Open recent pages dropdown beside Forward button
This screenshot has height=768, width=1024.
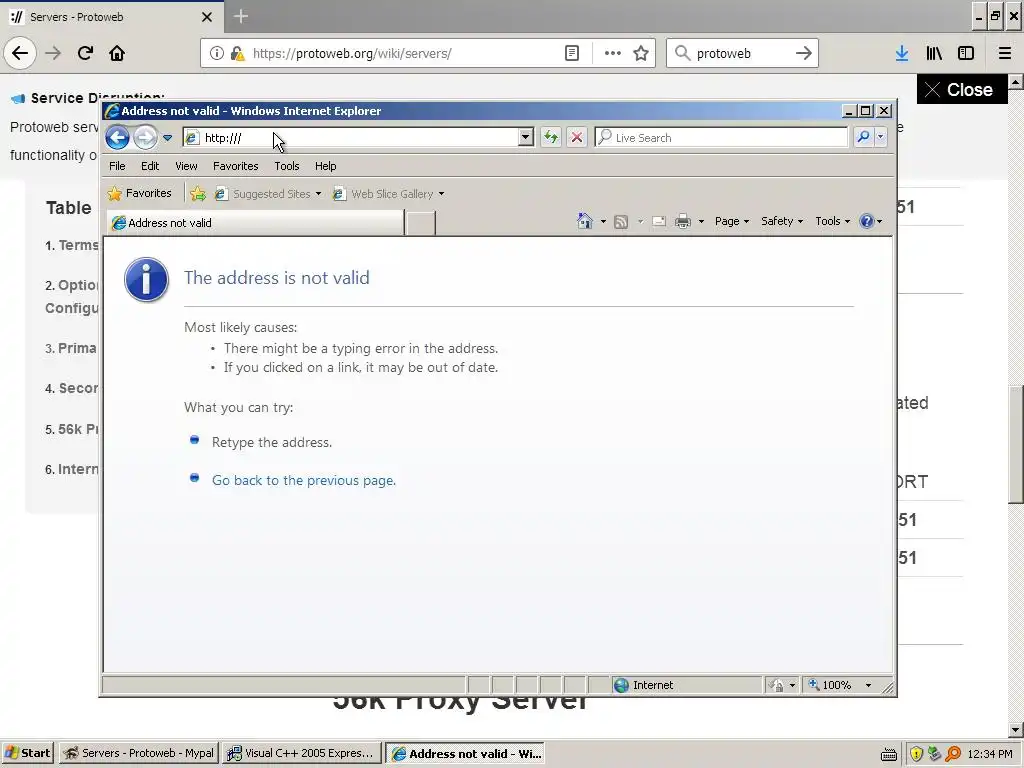pos(167,138)
